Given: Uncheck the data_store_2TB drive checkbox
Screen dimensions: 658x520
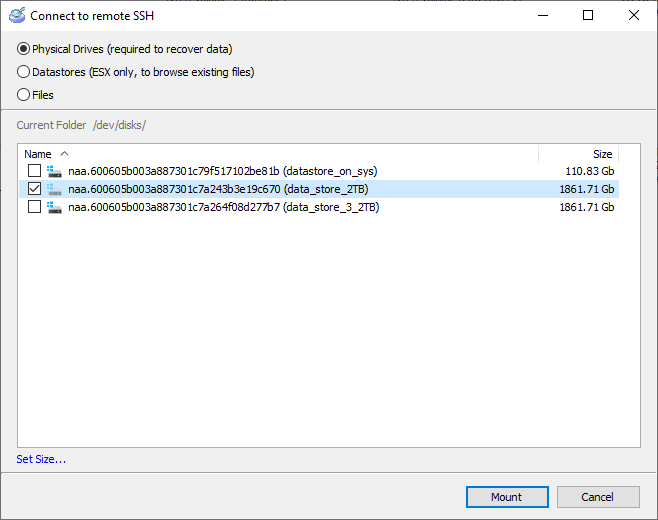Looking at the screenshot, I should click(35, 189).
